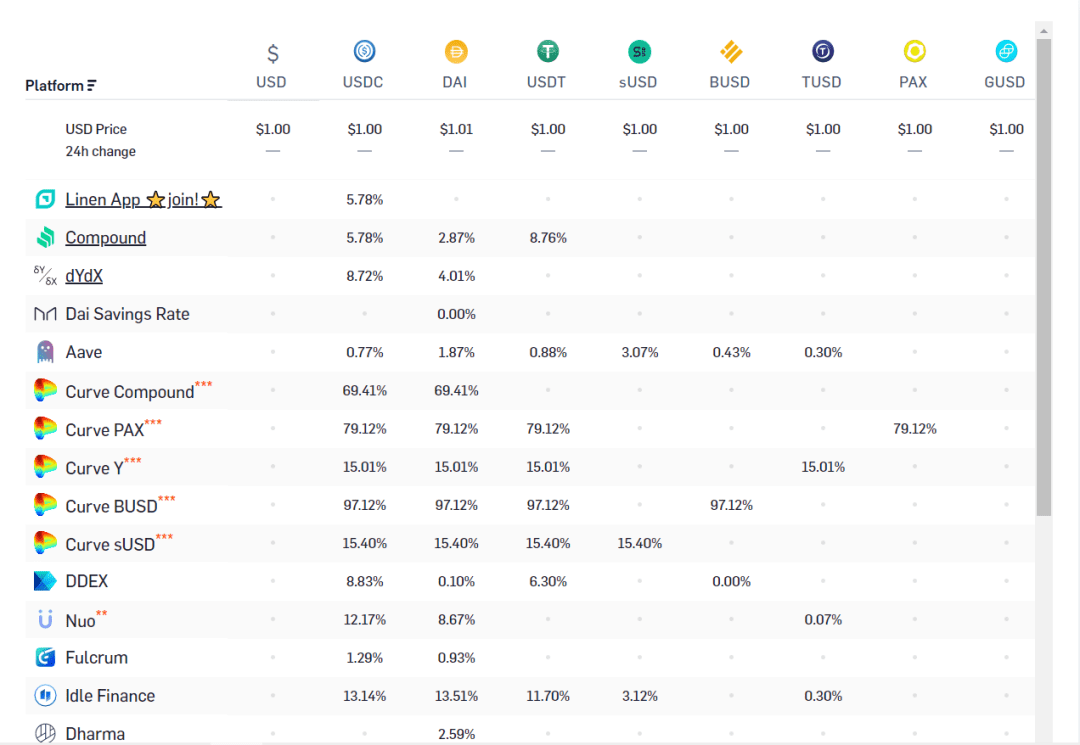This screenshot has height=745, width=1080.
Task: Click the Linen App logo icon
Action: (45, 199)
